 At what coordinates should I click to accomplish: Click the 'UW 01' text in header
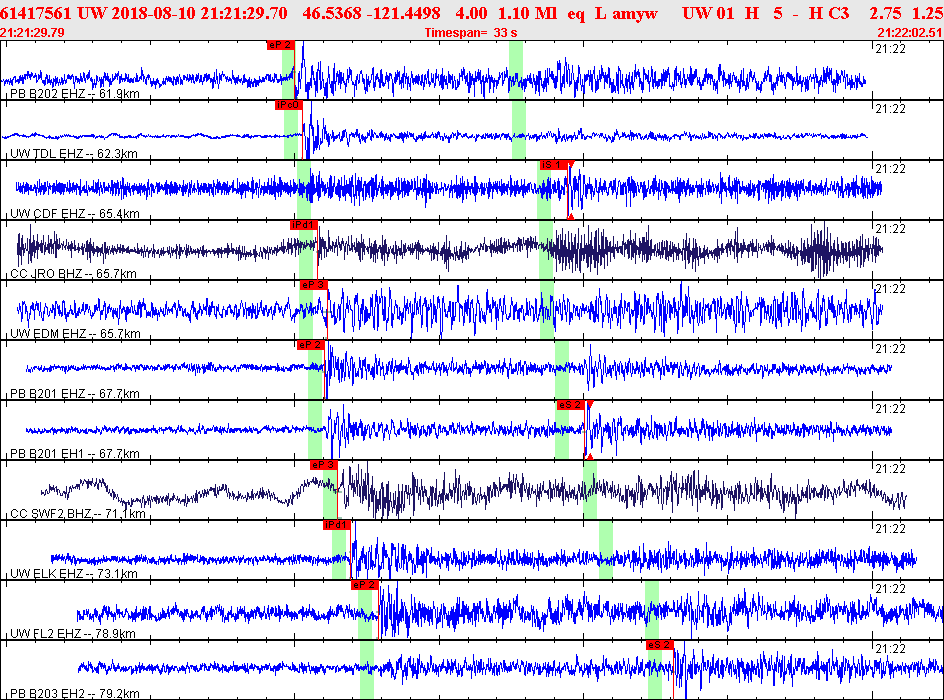708,13
